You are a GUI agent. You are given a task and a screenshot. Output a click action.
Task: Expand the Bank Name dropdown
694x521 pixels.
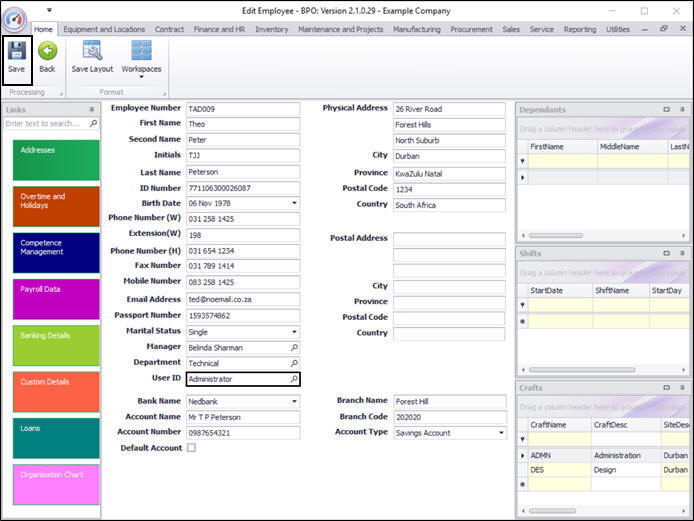click(x=294, y=401)
